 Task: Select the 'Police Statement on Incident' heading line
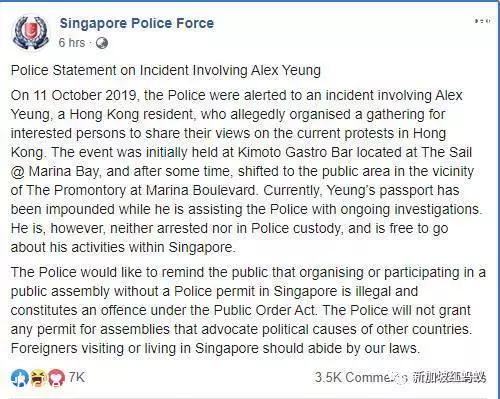click(x=166, y=70)
